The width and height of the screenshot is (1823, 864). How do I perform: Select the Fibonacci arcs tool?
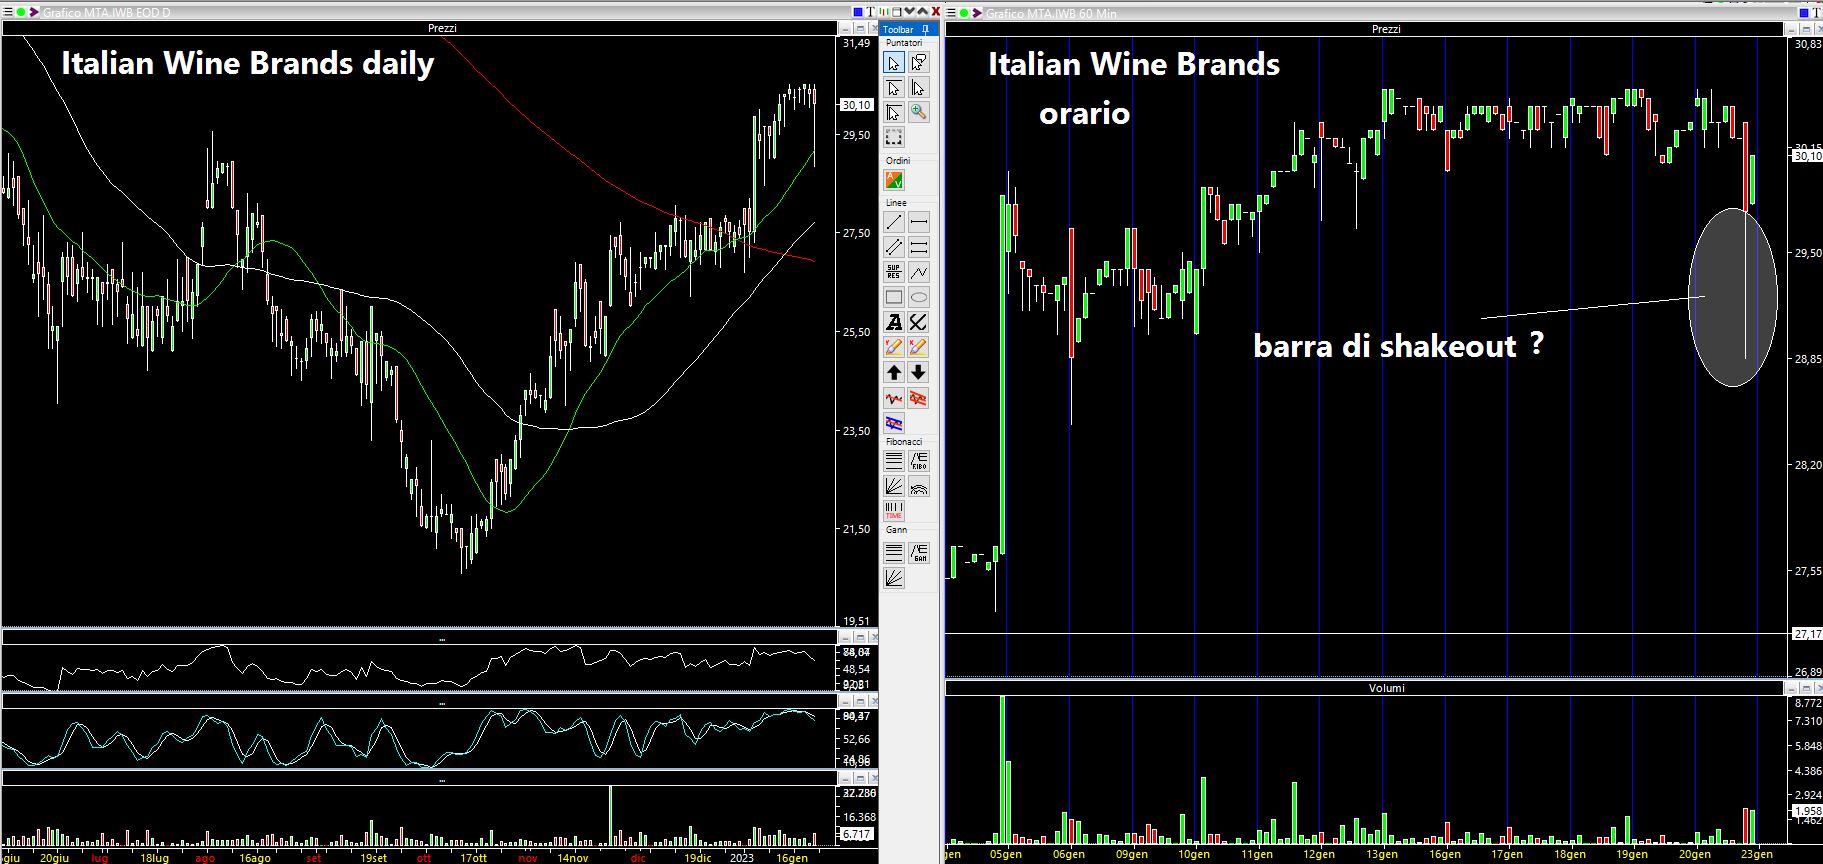(919, 486)
